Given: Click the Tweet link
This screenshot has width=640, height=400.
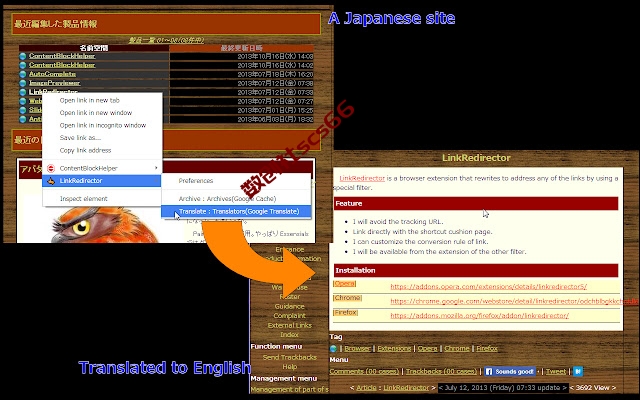Looking at the screenshot, I should coord(556,371).
